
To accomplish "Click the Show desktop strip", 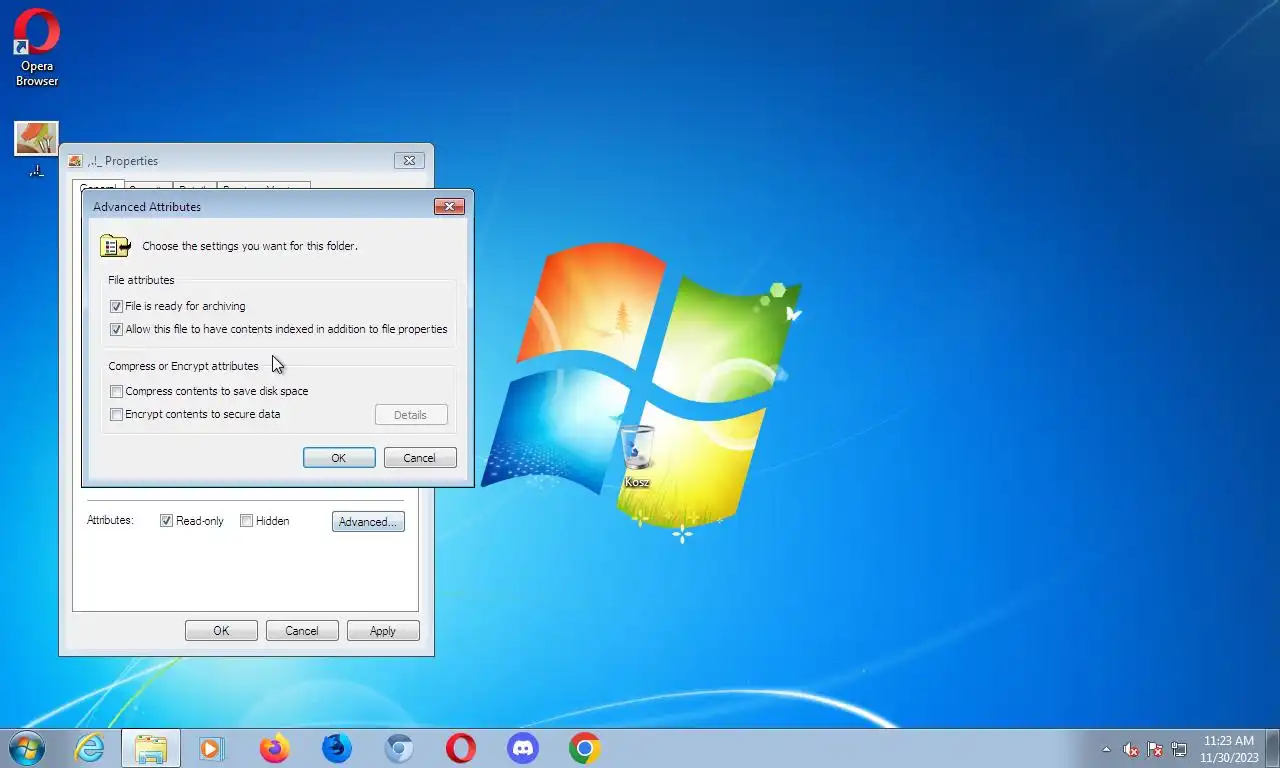I will pos(1273,749).
